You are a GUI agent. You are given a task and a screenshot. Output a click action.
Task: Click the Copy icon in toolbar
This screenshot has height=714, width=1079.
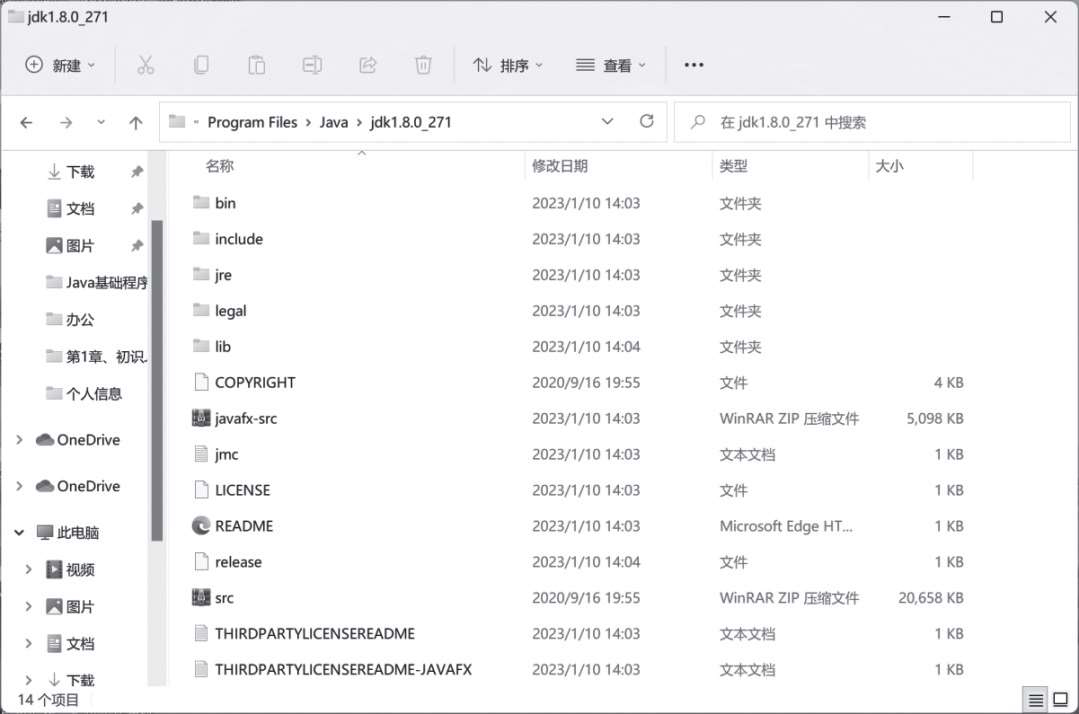click(201, 65)
